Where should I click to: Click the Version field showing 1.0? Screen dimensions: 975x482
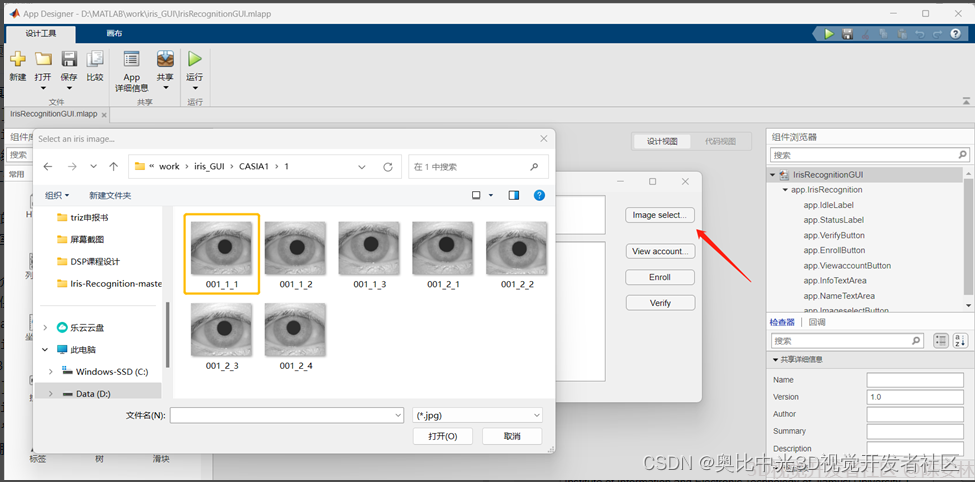click(915, 397)
